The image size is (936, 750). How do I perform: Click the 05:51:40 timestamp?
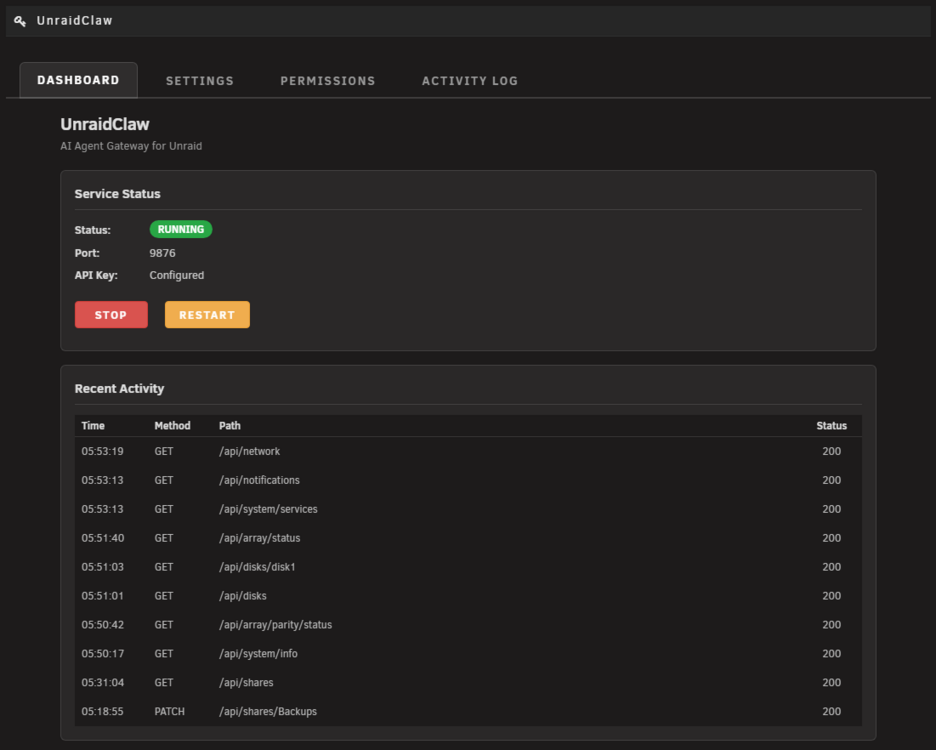[103, 538]
